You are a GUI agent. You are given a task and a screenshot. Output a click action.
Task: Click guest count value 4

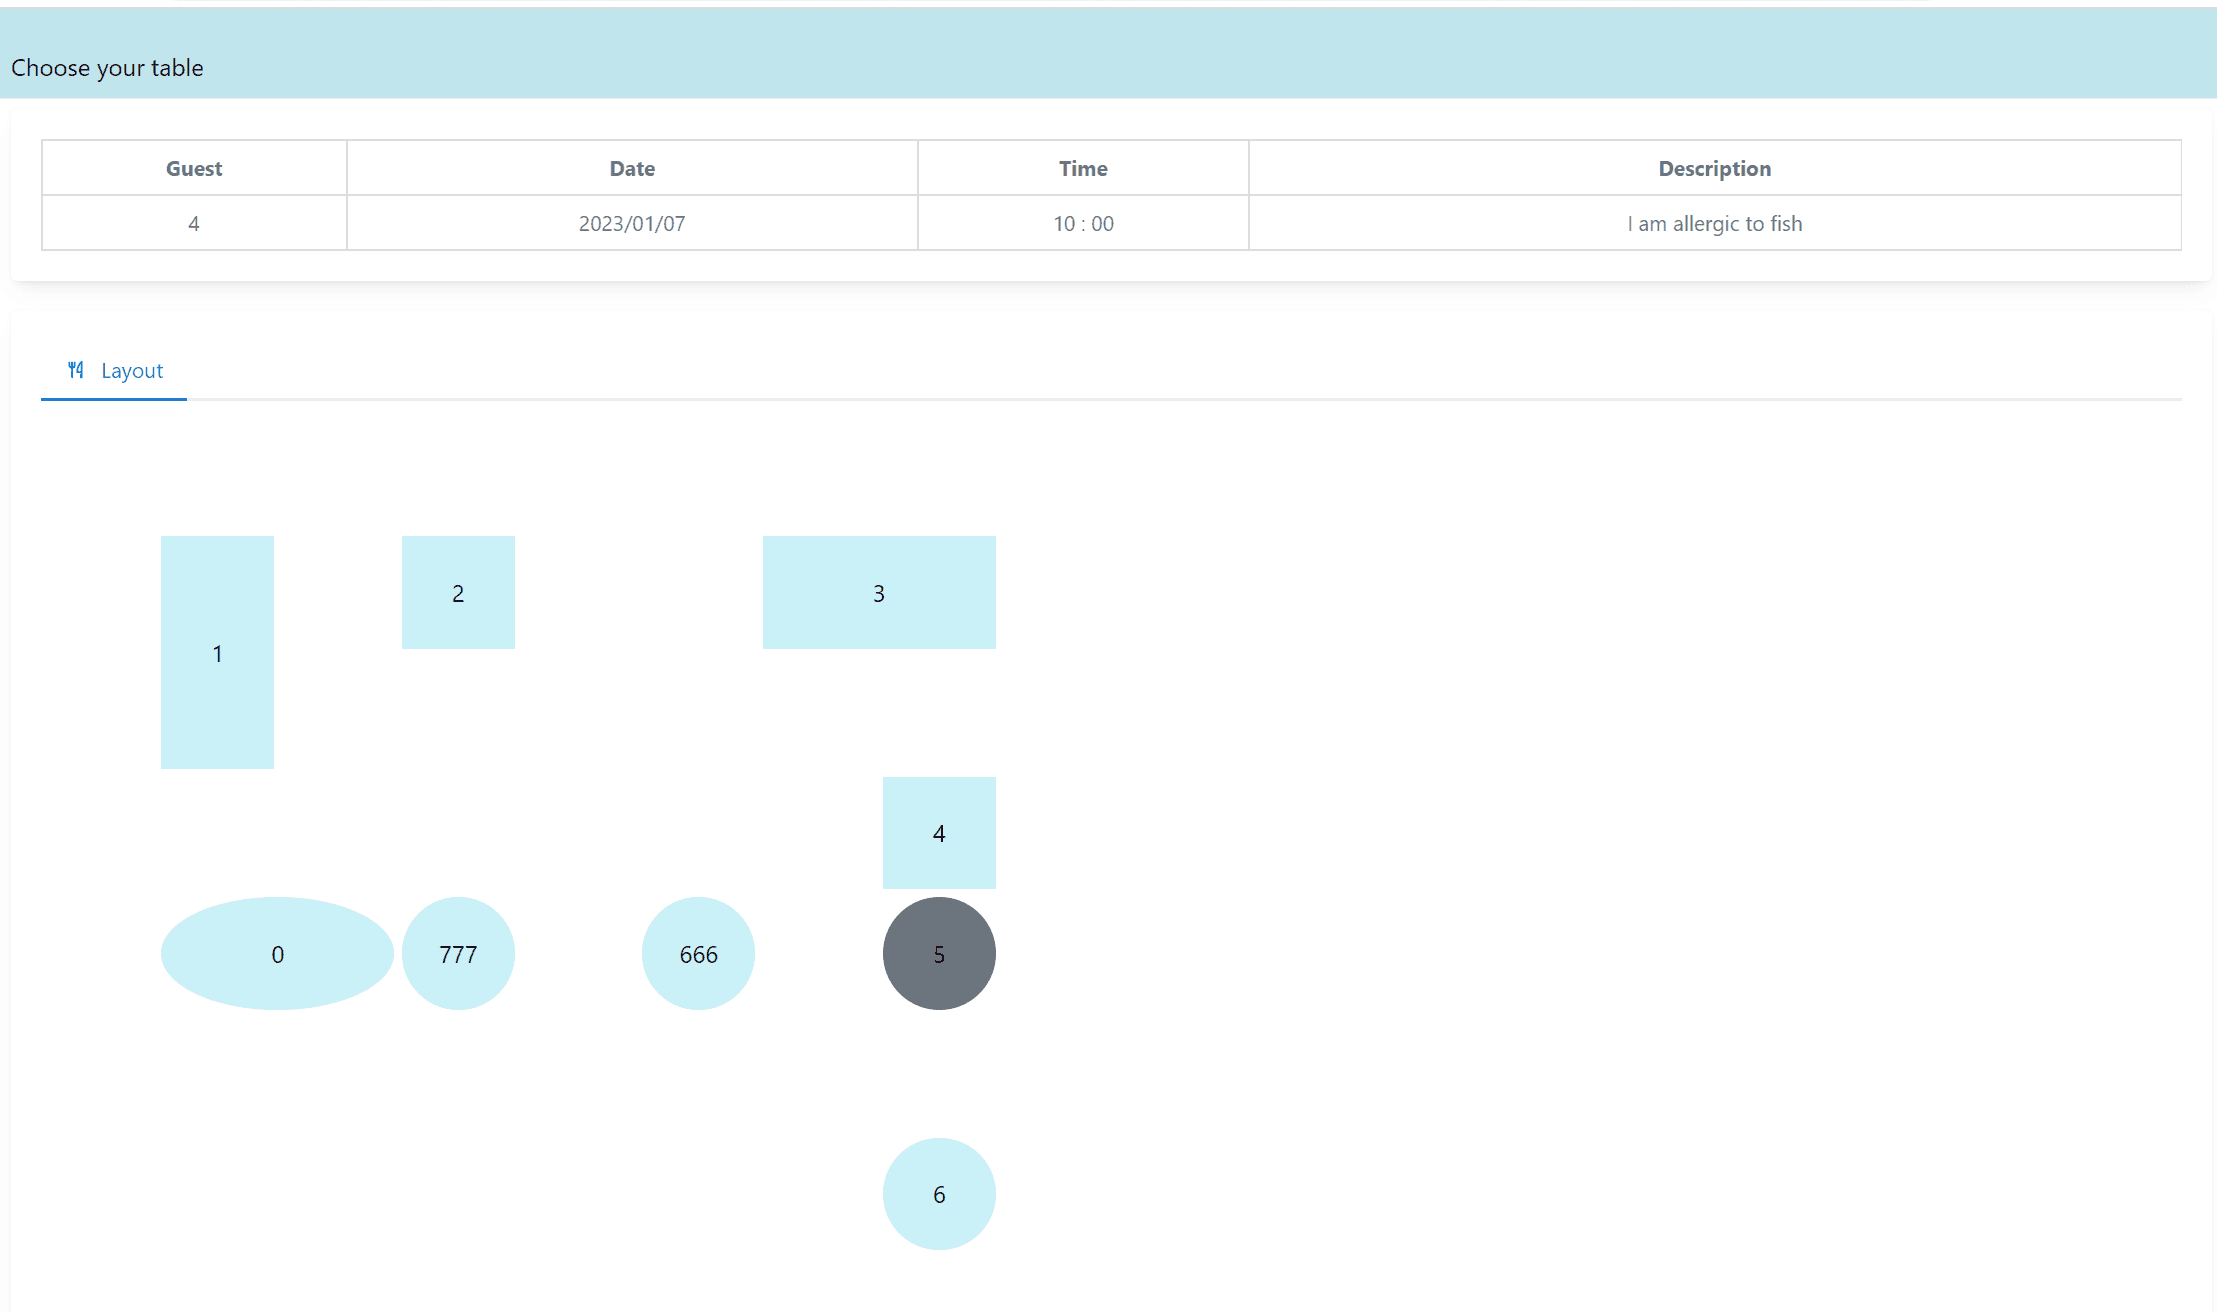point(194,223)
